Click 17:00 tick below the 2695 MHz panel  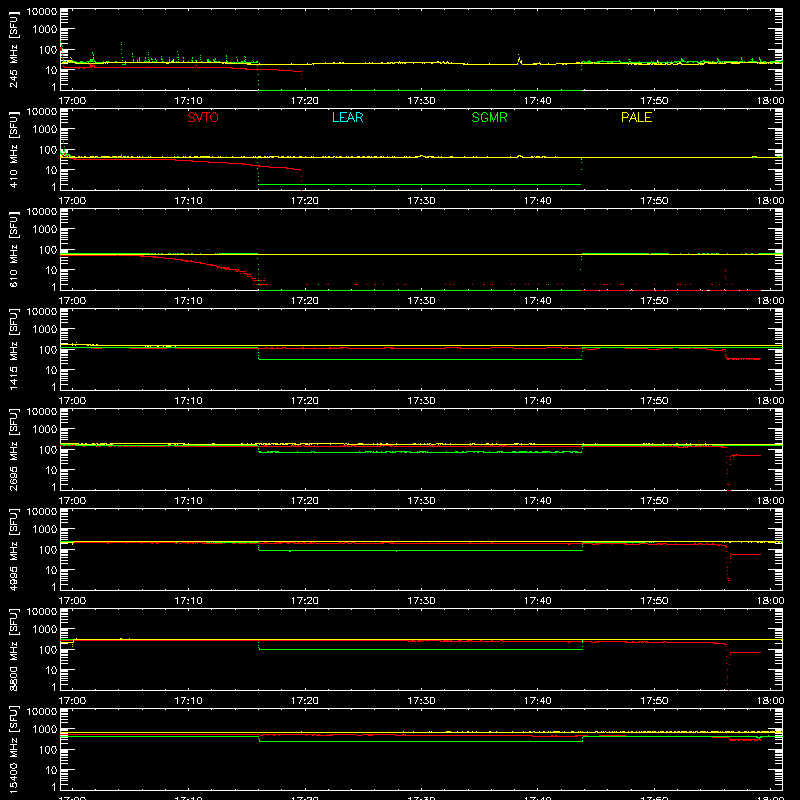(72, 501)
